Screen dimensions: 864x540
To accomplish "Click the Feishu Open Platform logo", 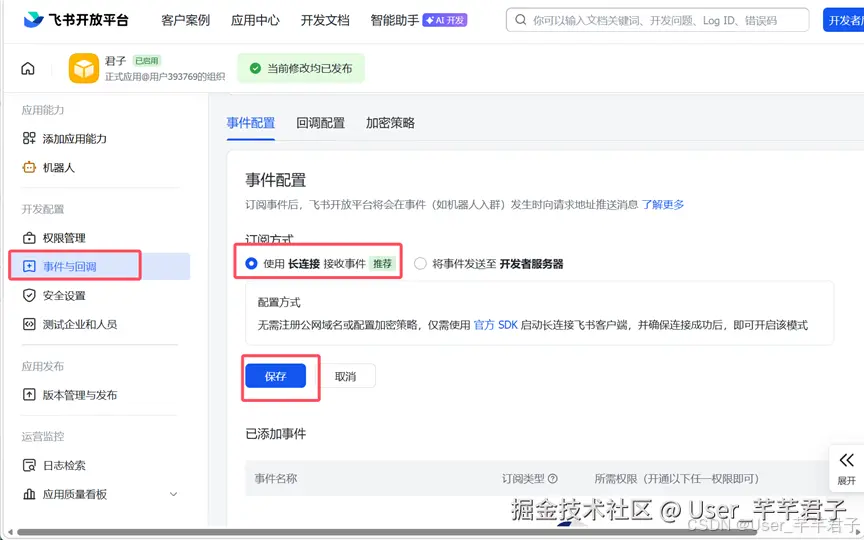I will coord(76,20).
